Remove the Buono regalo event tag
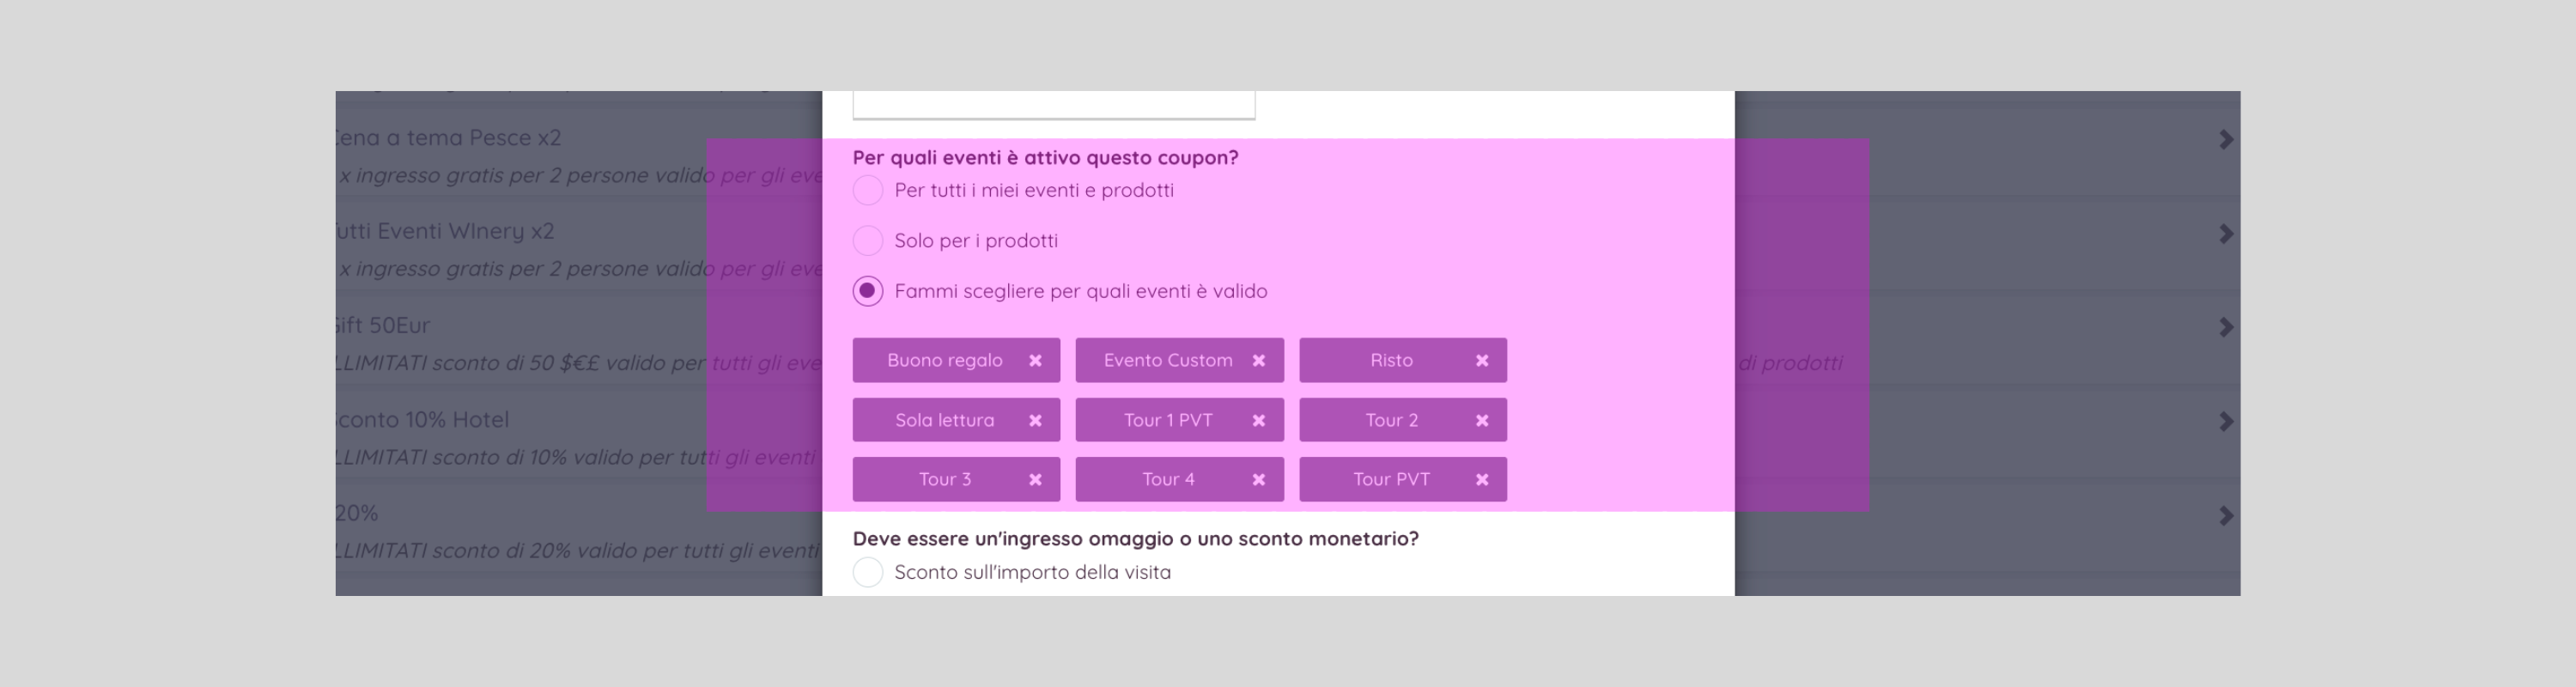 tap(1035, 361)
